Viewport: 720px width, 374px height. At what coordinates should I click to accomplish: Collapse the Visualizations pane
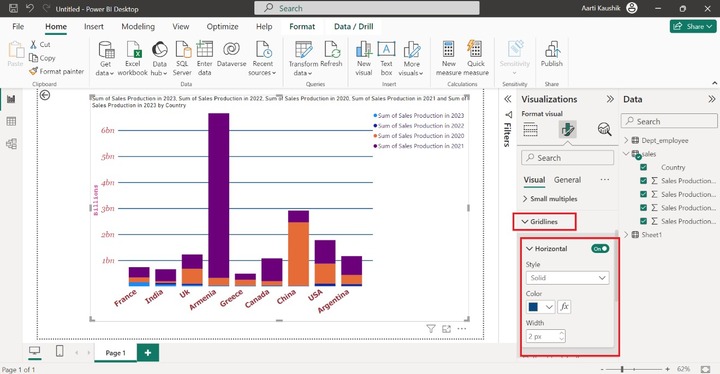(x=610, y=99)
